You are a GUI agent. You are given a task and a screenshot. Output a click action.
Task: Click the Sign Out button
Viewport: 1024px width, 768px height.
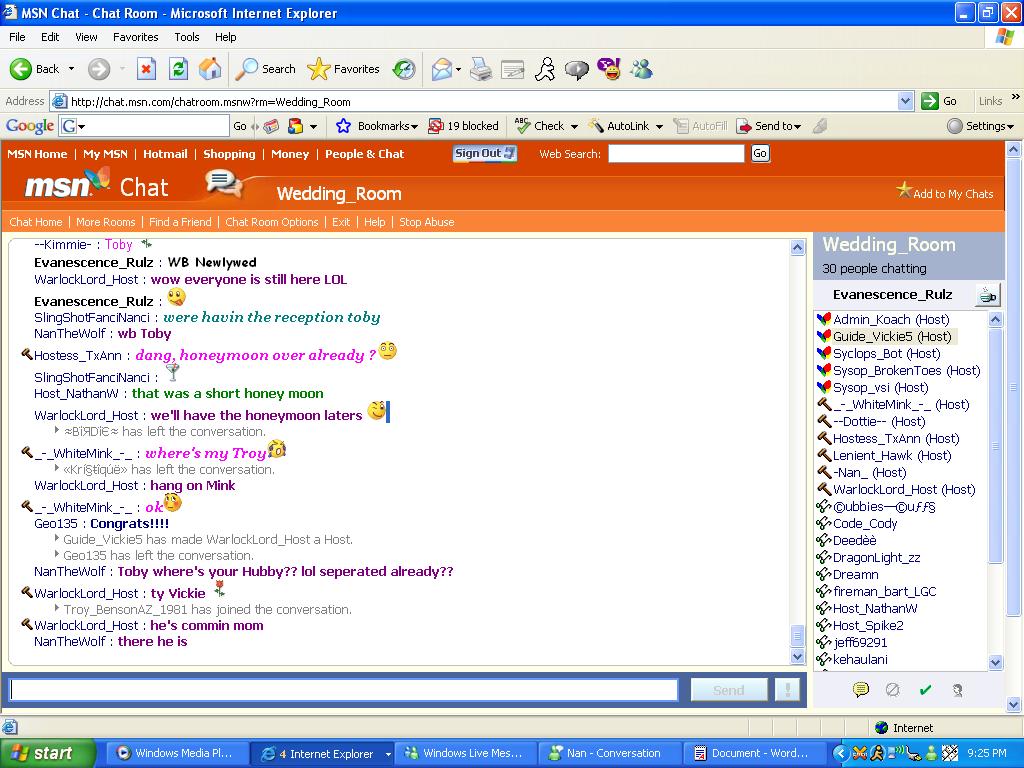[x=485, y=153]
